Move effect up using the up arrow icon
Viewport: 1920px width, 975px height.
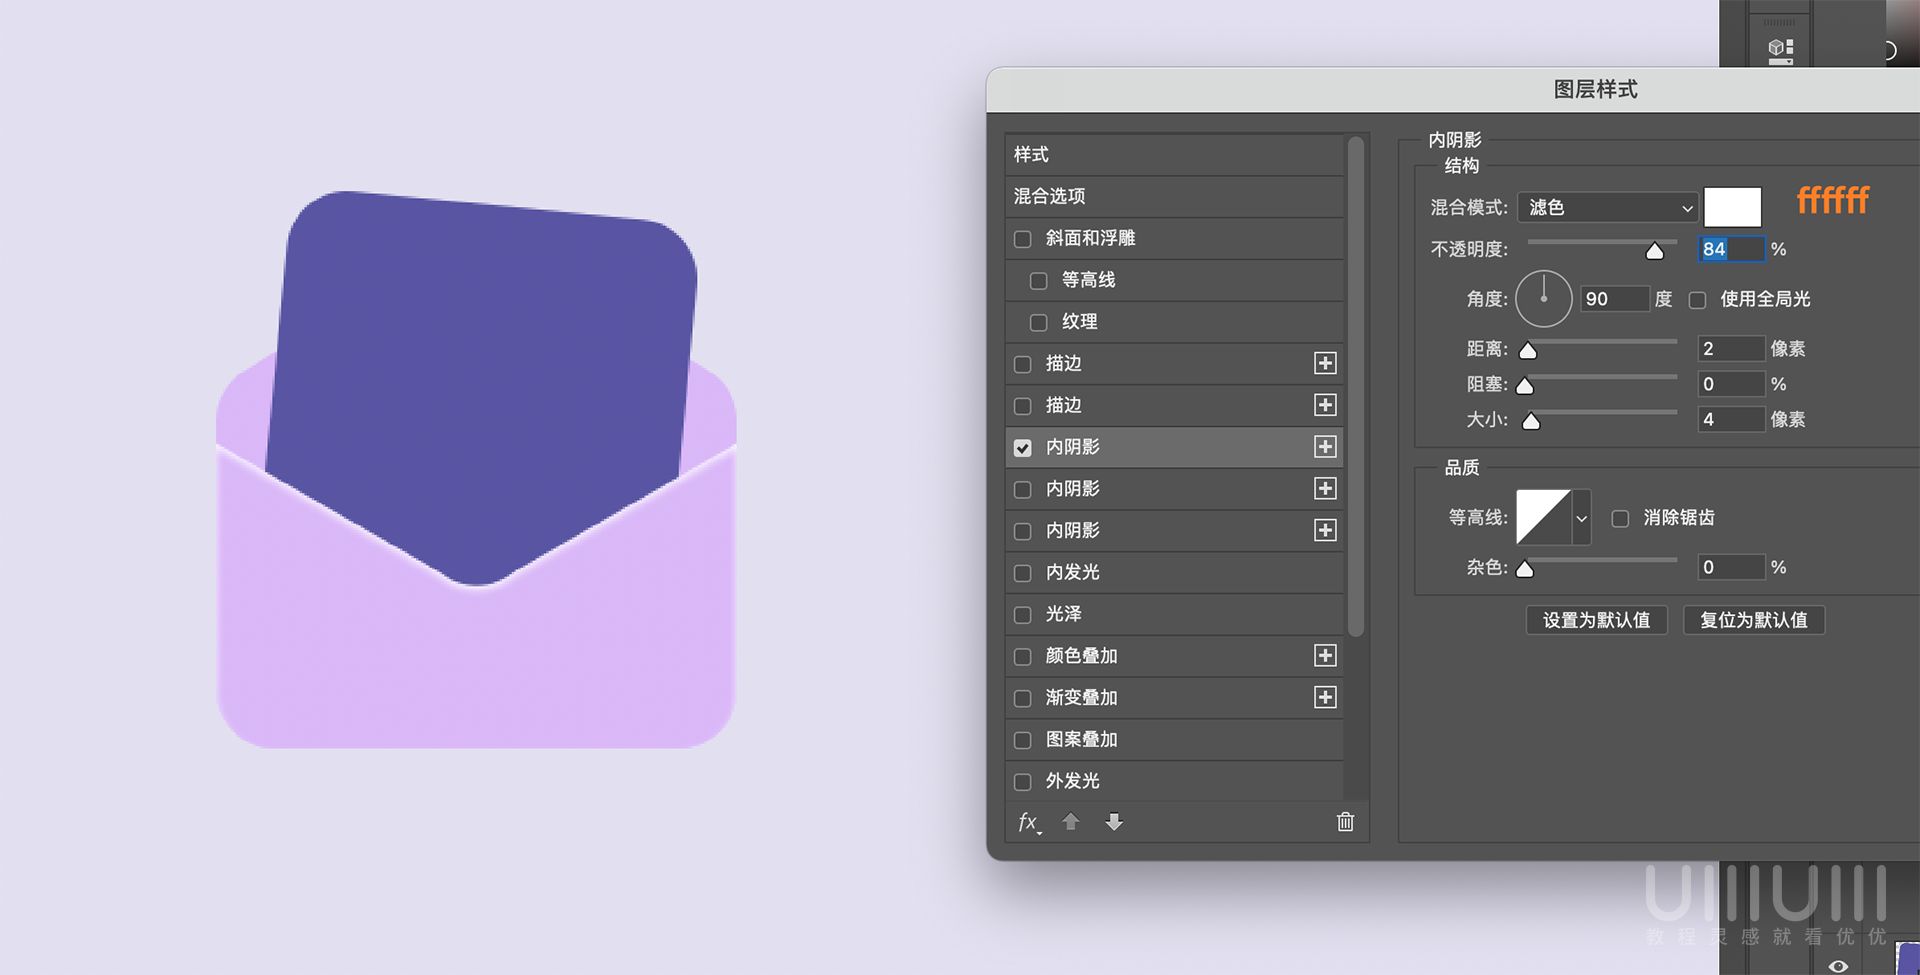point(1070,822)
